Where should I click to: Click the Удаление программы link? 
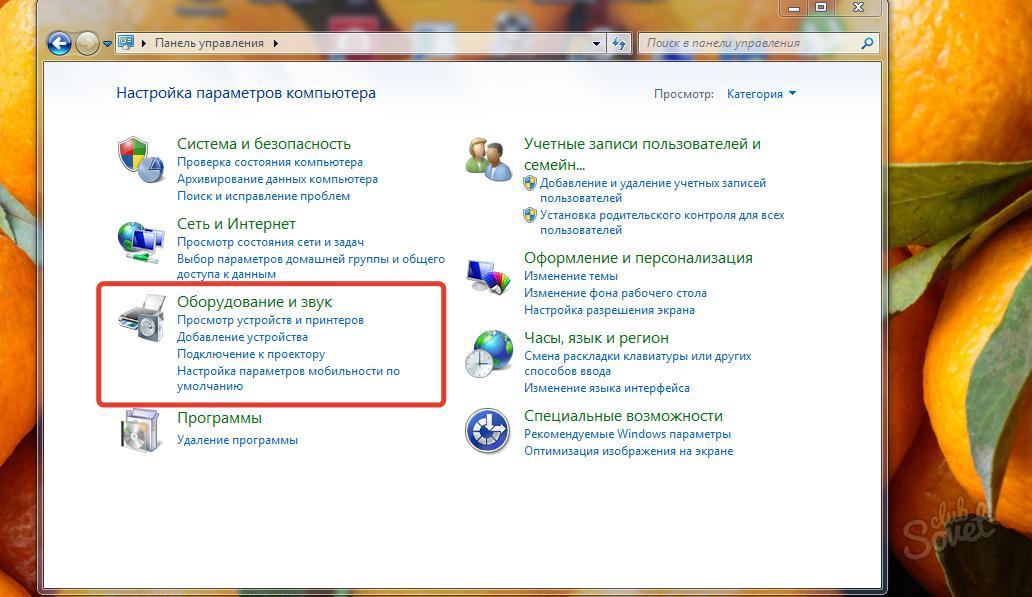(x=237, y=440)
